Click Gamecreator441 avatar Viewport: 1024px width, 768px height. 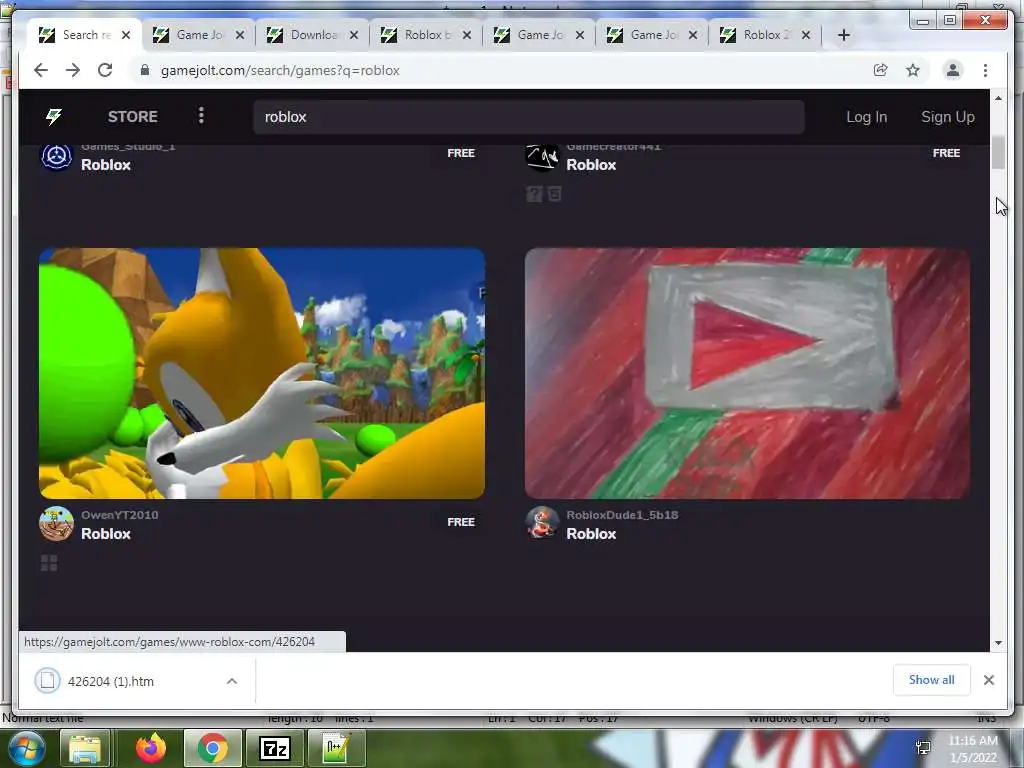tap(542, 157)
